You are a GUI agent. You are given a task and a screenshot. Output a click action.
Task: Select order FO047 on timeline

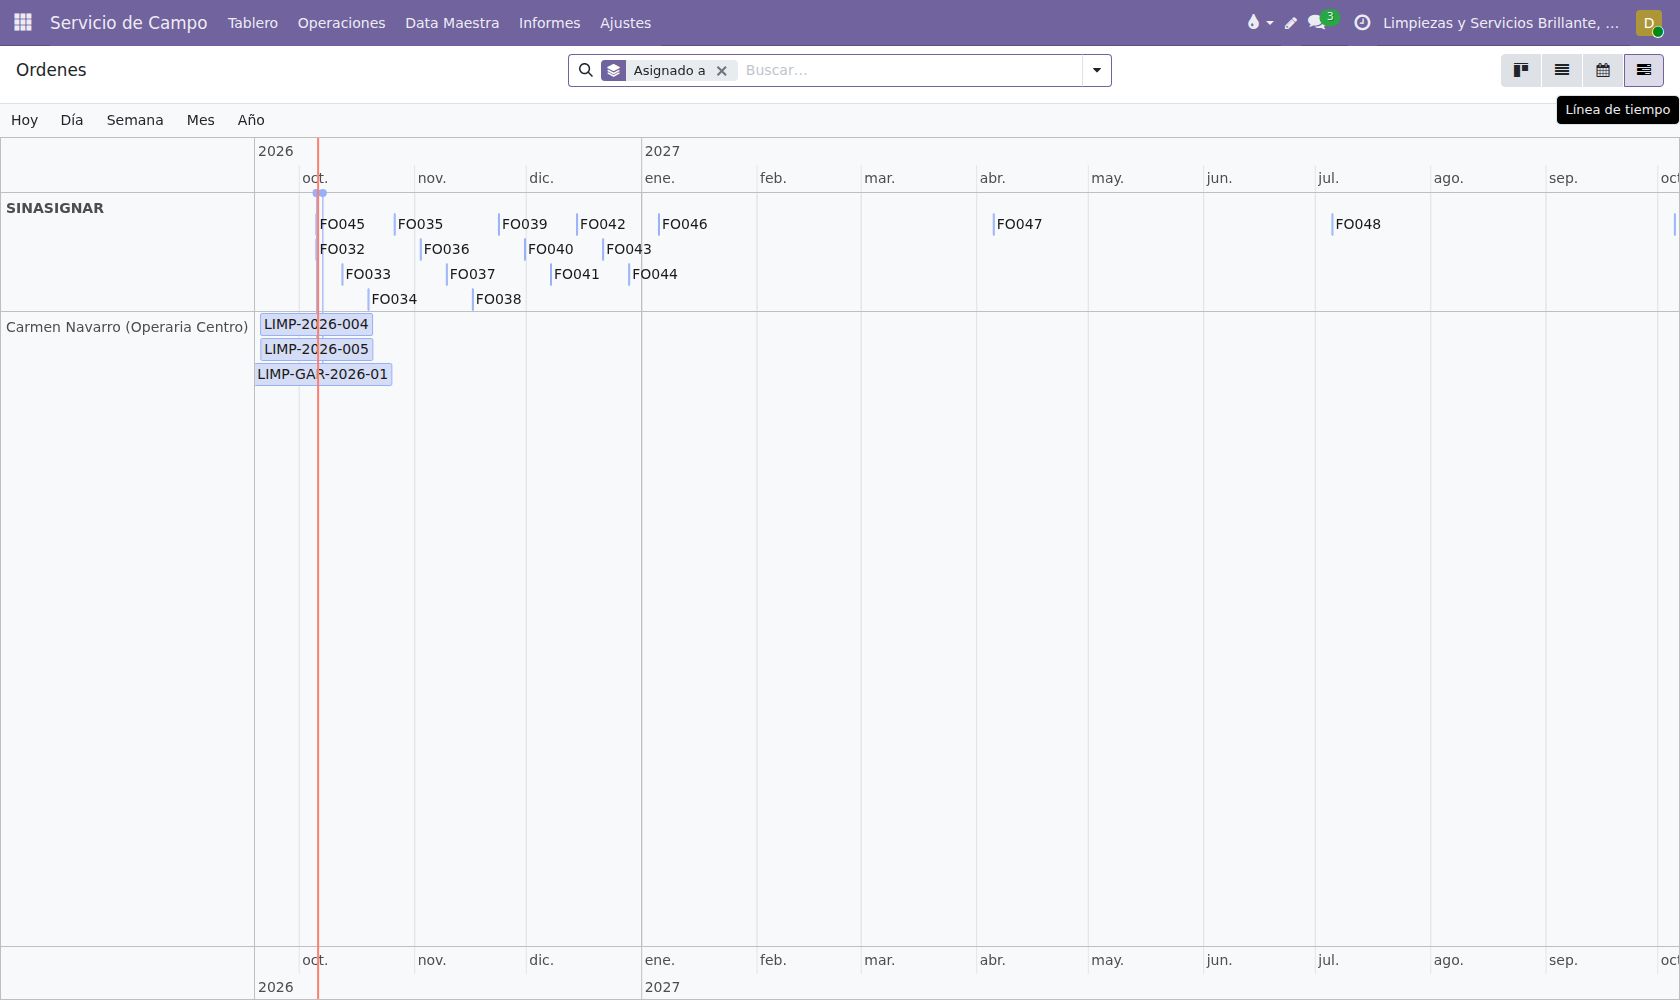[x=1019, y=224]
